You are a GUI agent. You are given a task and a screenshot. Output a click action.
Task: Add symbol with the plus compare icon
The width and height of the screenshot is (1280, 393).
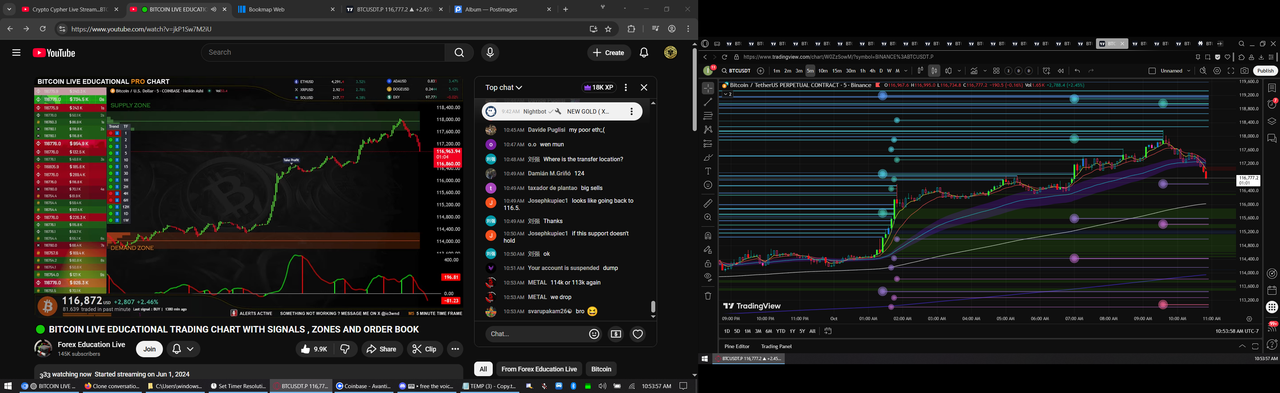coord(760,70)
